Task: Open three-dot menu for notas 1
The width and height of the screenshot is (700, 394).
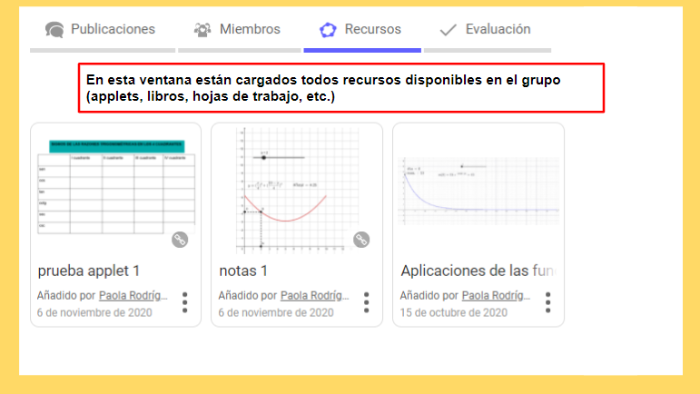Action: tap(367, 303)
